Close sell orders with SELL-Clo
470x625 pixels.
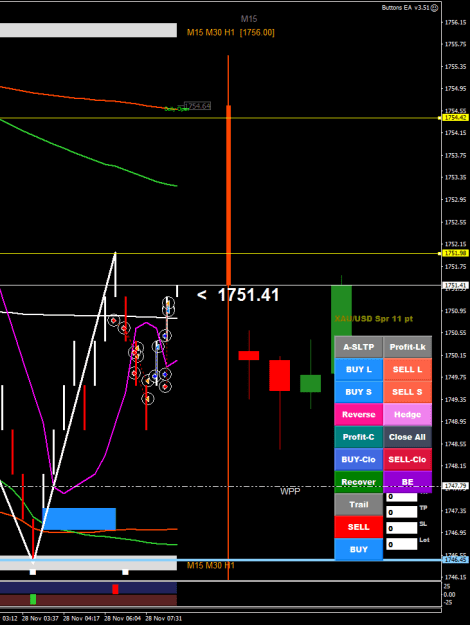click(407, 460)
